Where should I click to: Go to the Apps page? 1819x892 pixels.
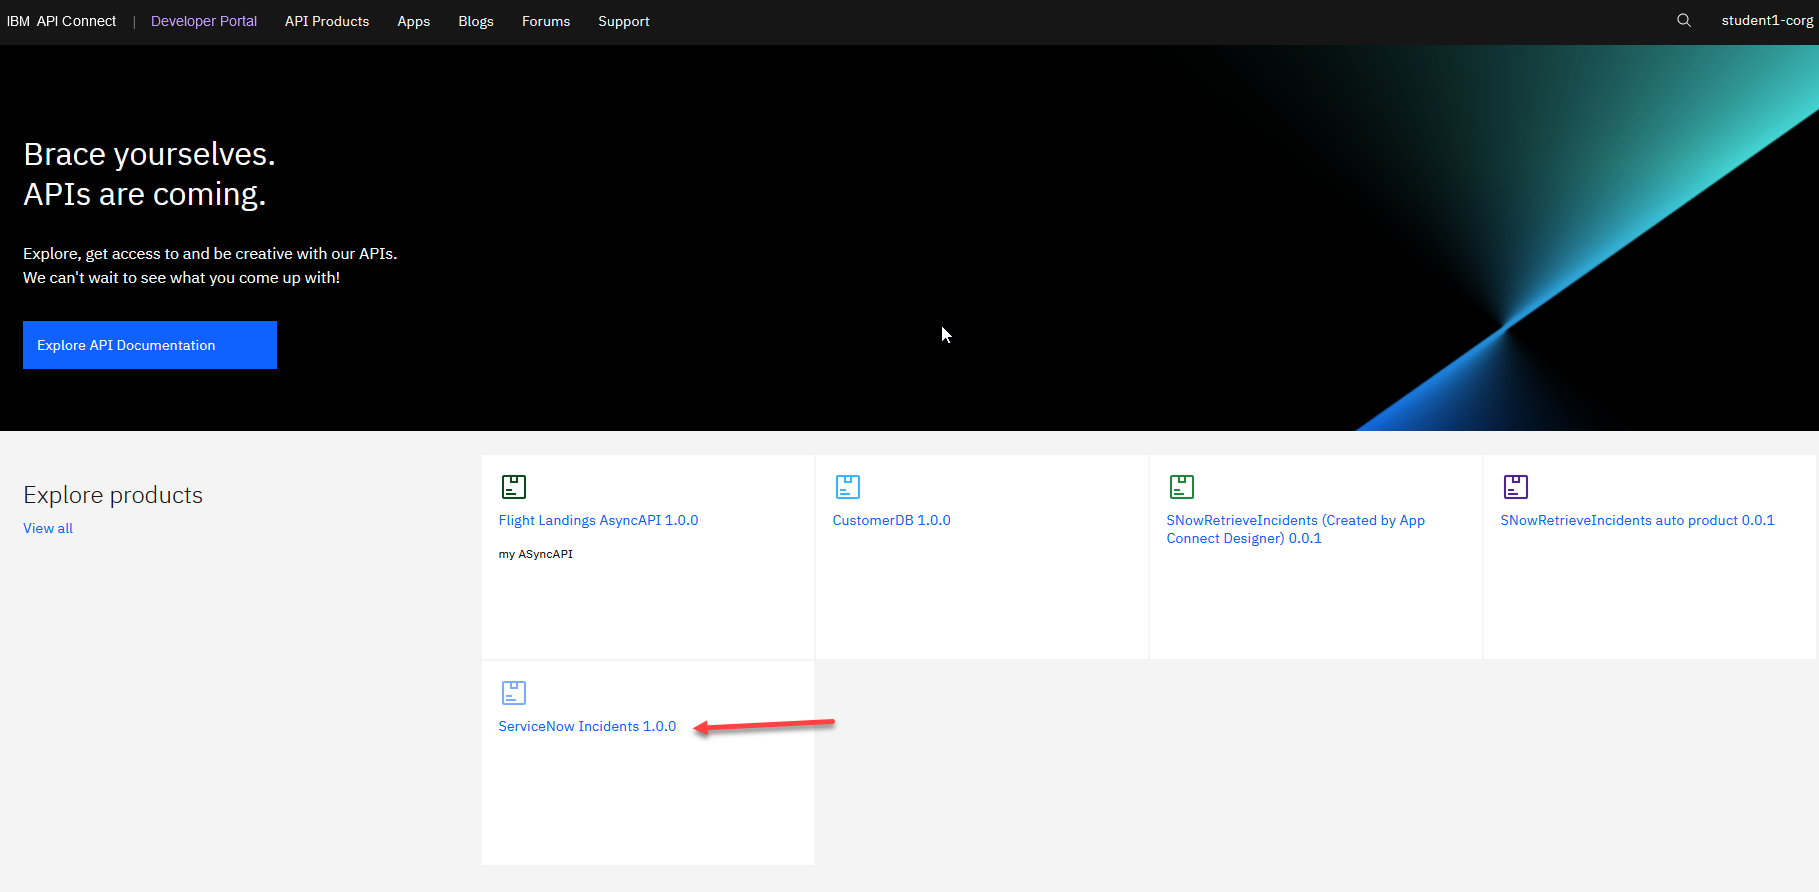(413, 21)
